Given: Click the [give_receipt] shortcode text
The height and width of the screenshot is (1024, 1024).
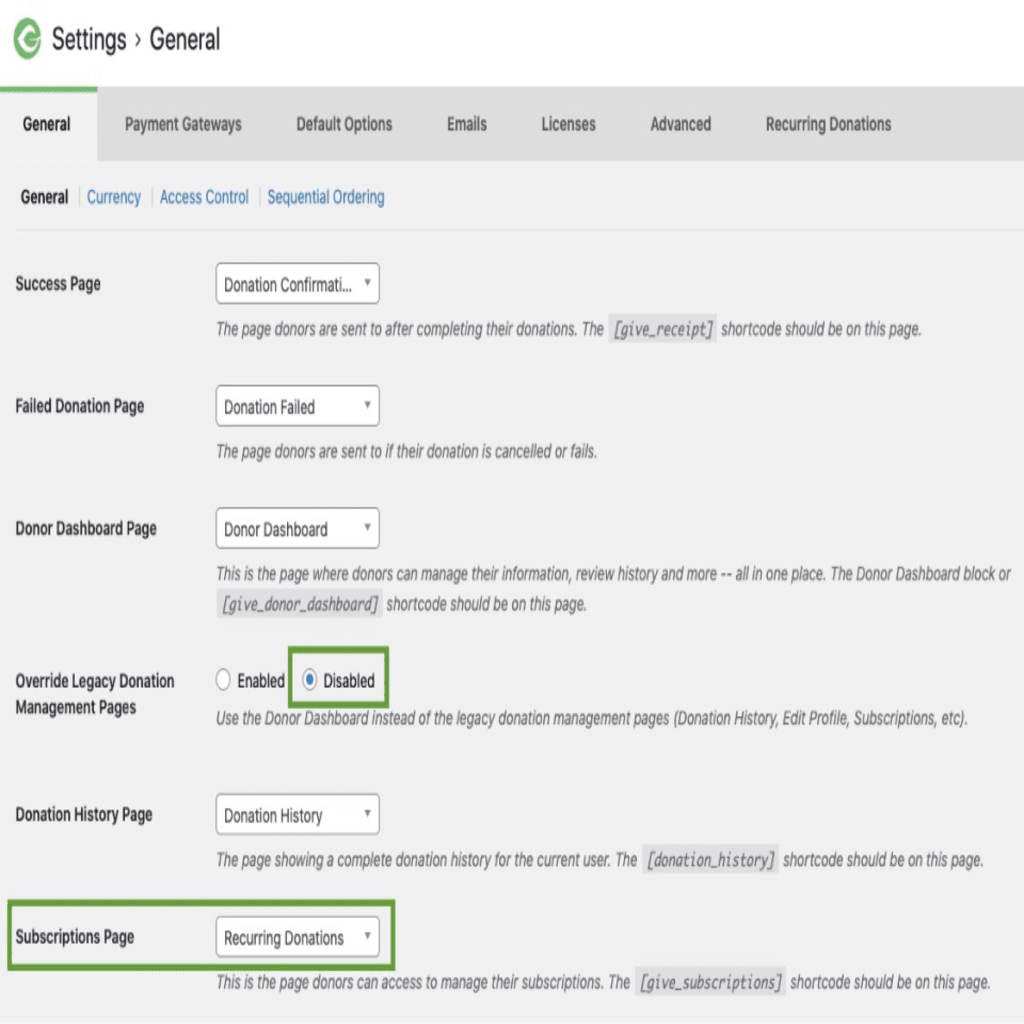Looking at the screenshot, I should [662, 328].
